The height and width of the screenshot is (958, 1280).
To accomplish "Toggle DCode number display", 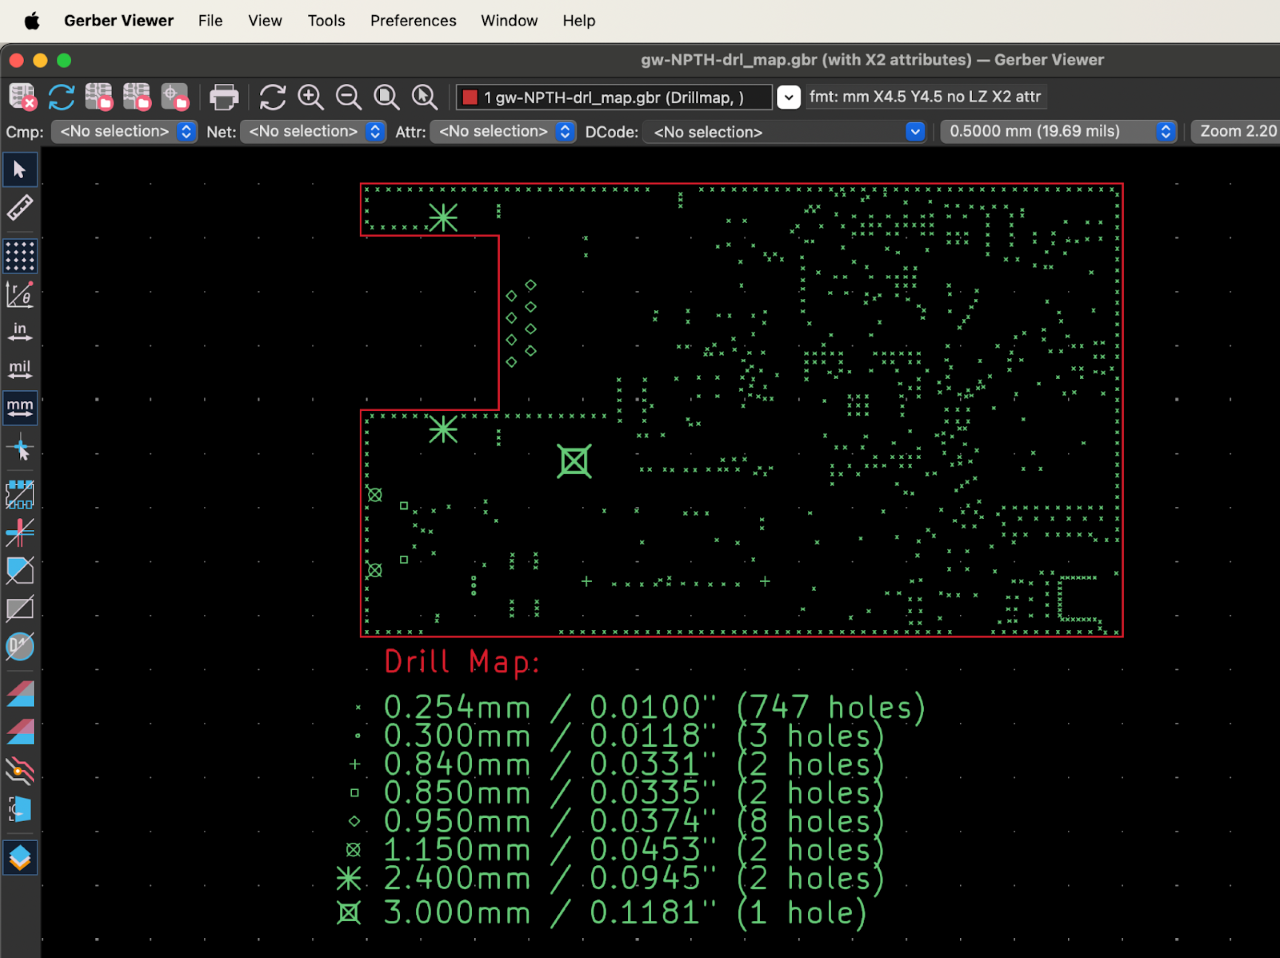I will tap(20, 646).
